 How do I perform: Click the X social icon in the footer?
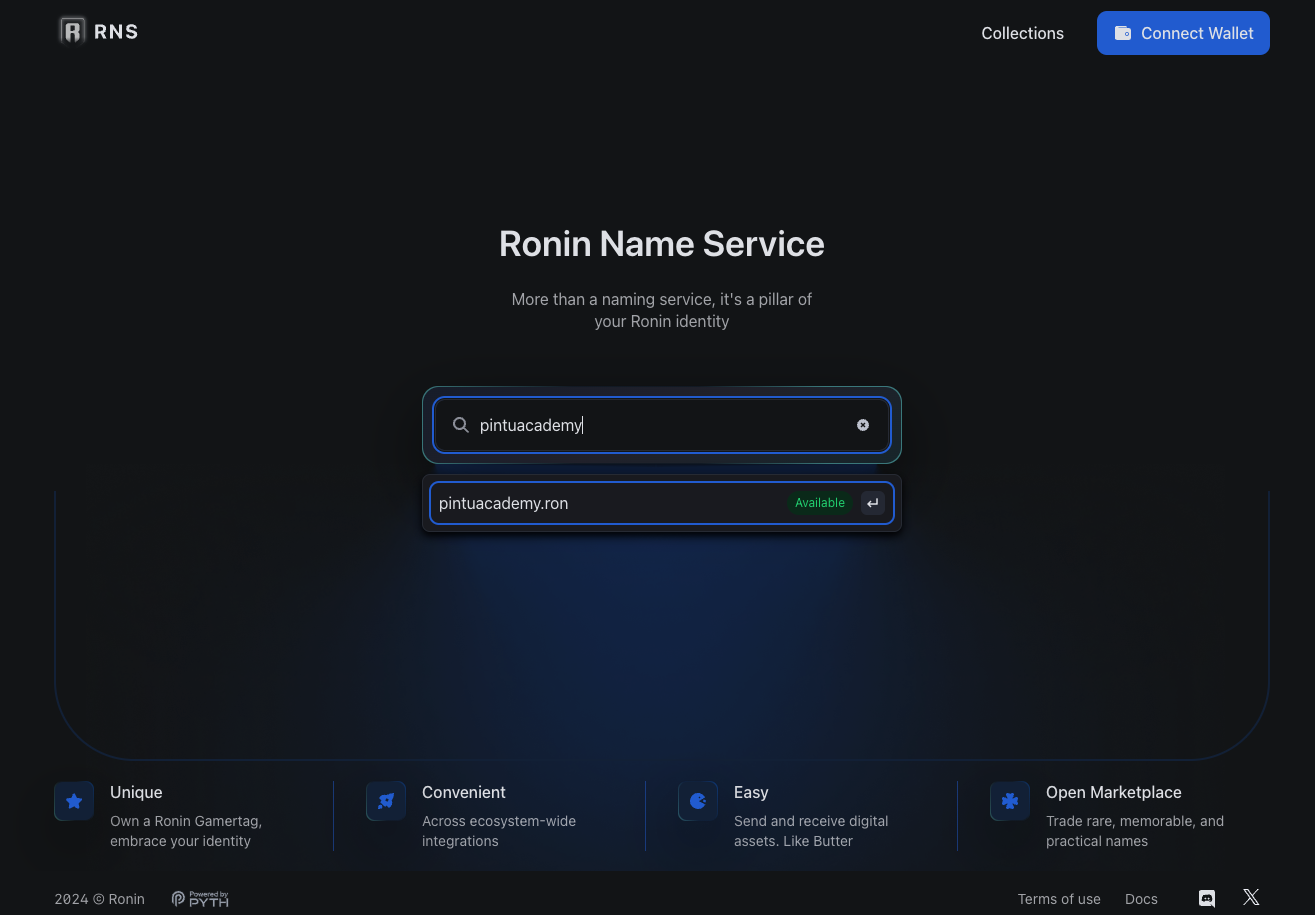pos(1251,897)
